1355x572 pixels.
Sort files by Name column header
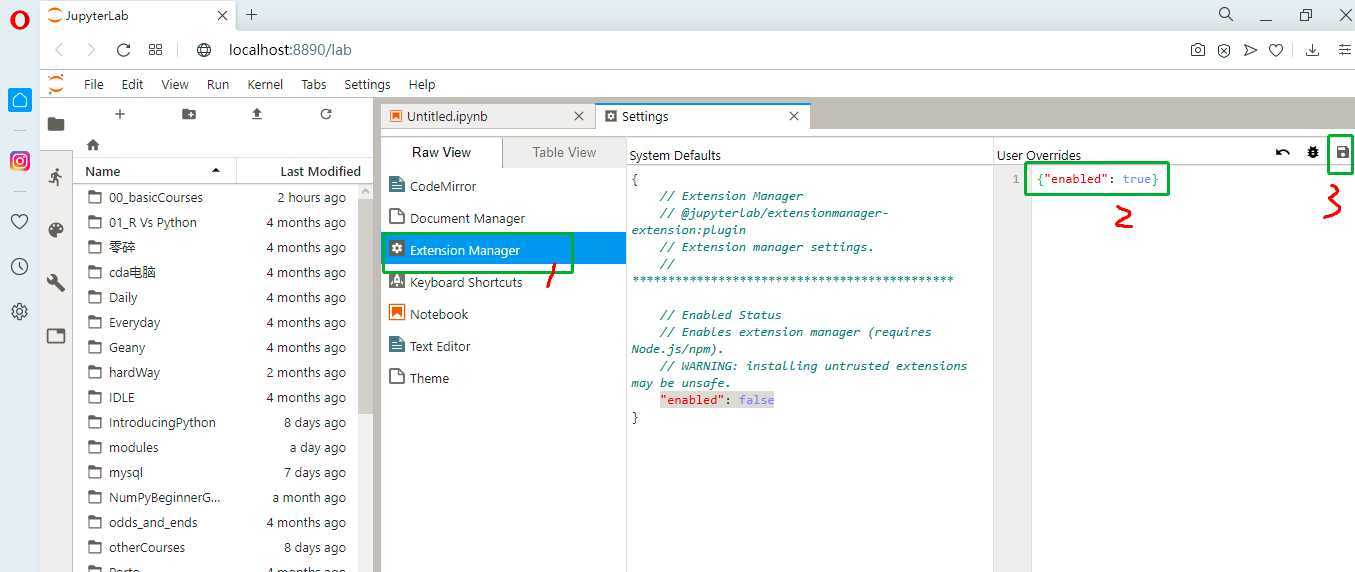point(154,171)
